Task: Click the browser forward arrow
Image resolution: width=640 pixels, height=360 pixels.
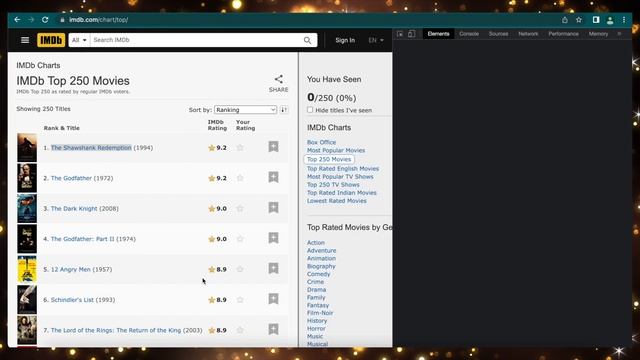Action: click(x=31, y=20)
